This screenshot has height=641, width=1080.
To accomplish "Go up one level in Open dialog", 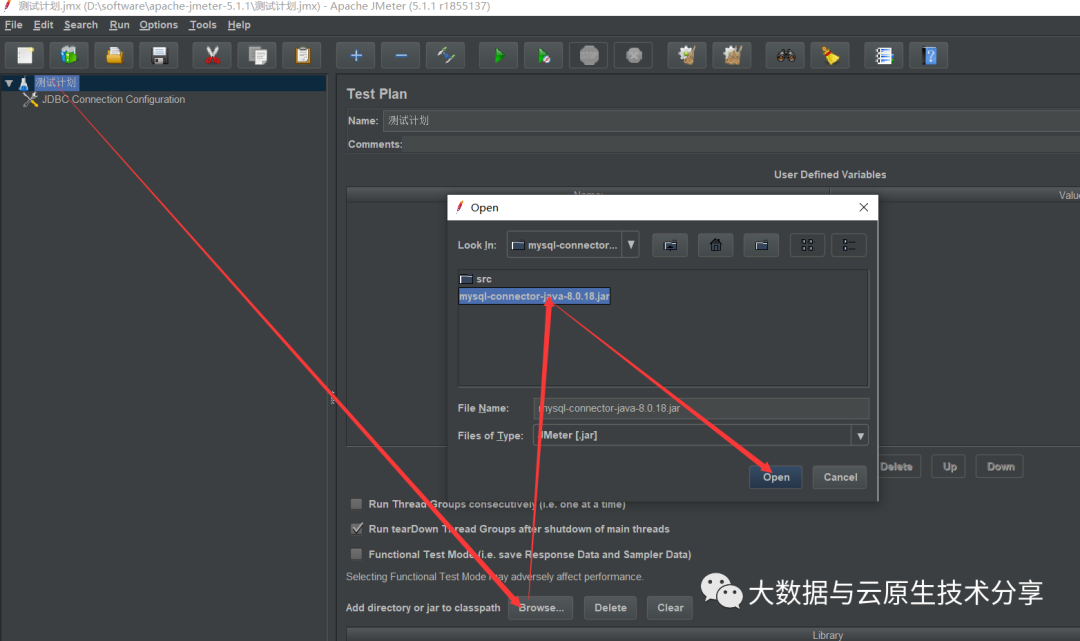I will tap(670, 245).
